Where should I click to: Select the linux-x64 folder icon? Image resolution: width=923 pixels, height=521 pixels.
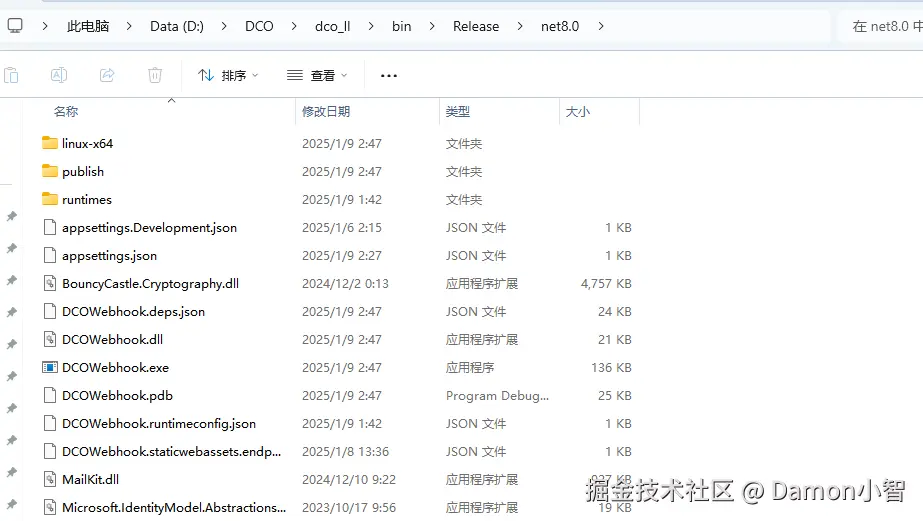tap(50, 143)
